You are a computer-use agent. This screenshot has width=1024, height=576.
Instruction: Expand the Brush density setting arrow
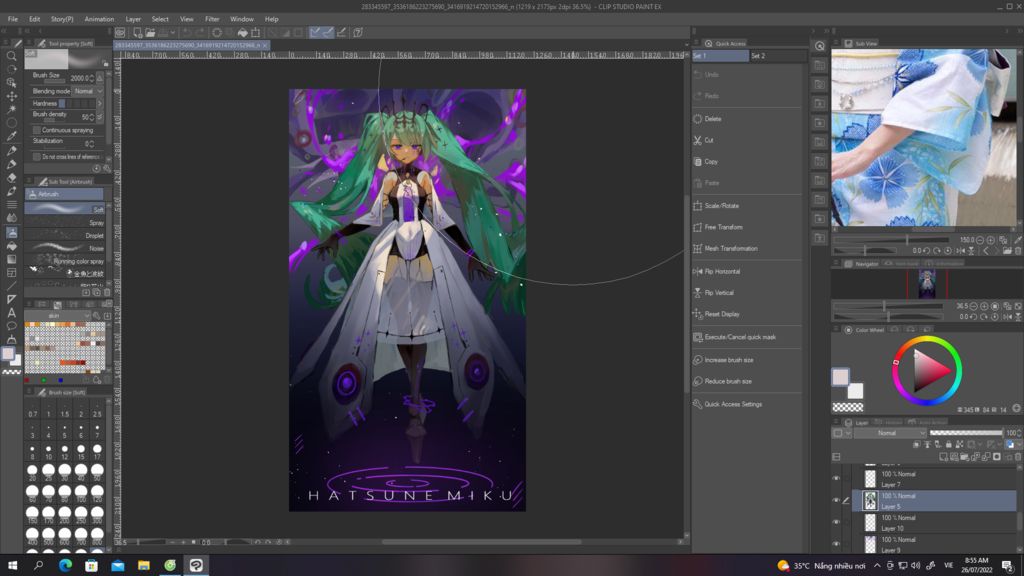tap(100, 116)
